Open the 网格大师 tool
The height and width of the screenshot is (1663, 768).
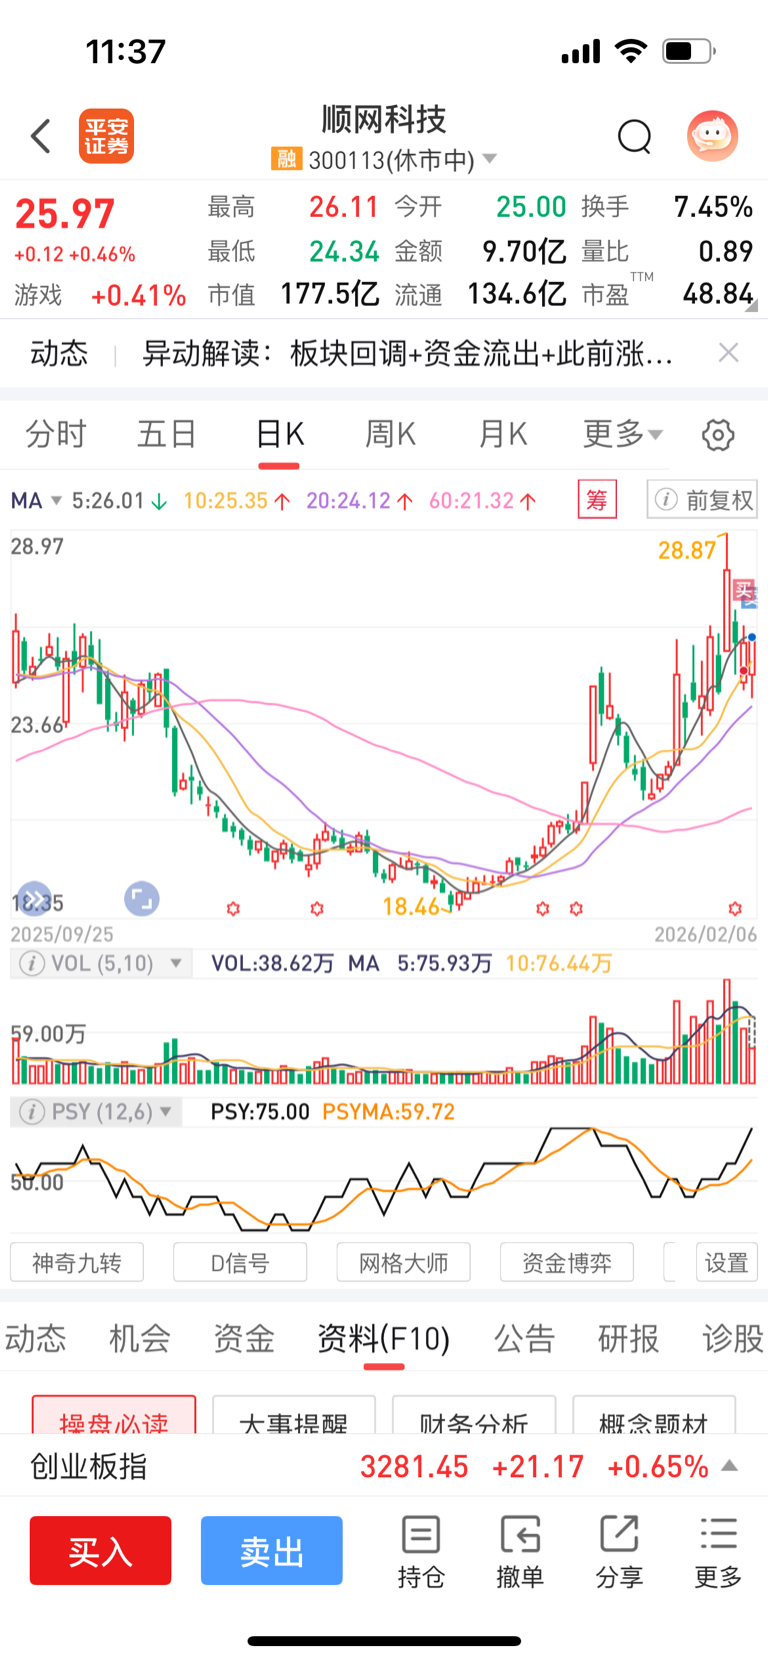403,1262
